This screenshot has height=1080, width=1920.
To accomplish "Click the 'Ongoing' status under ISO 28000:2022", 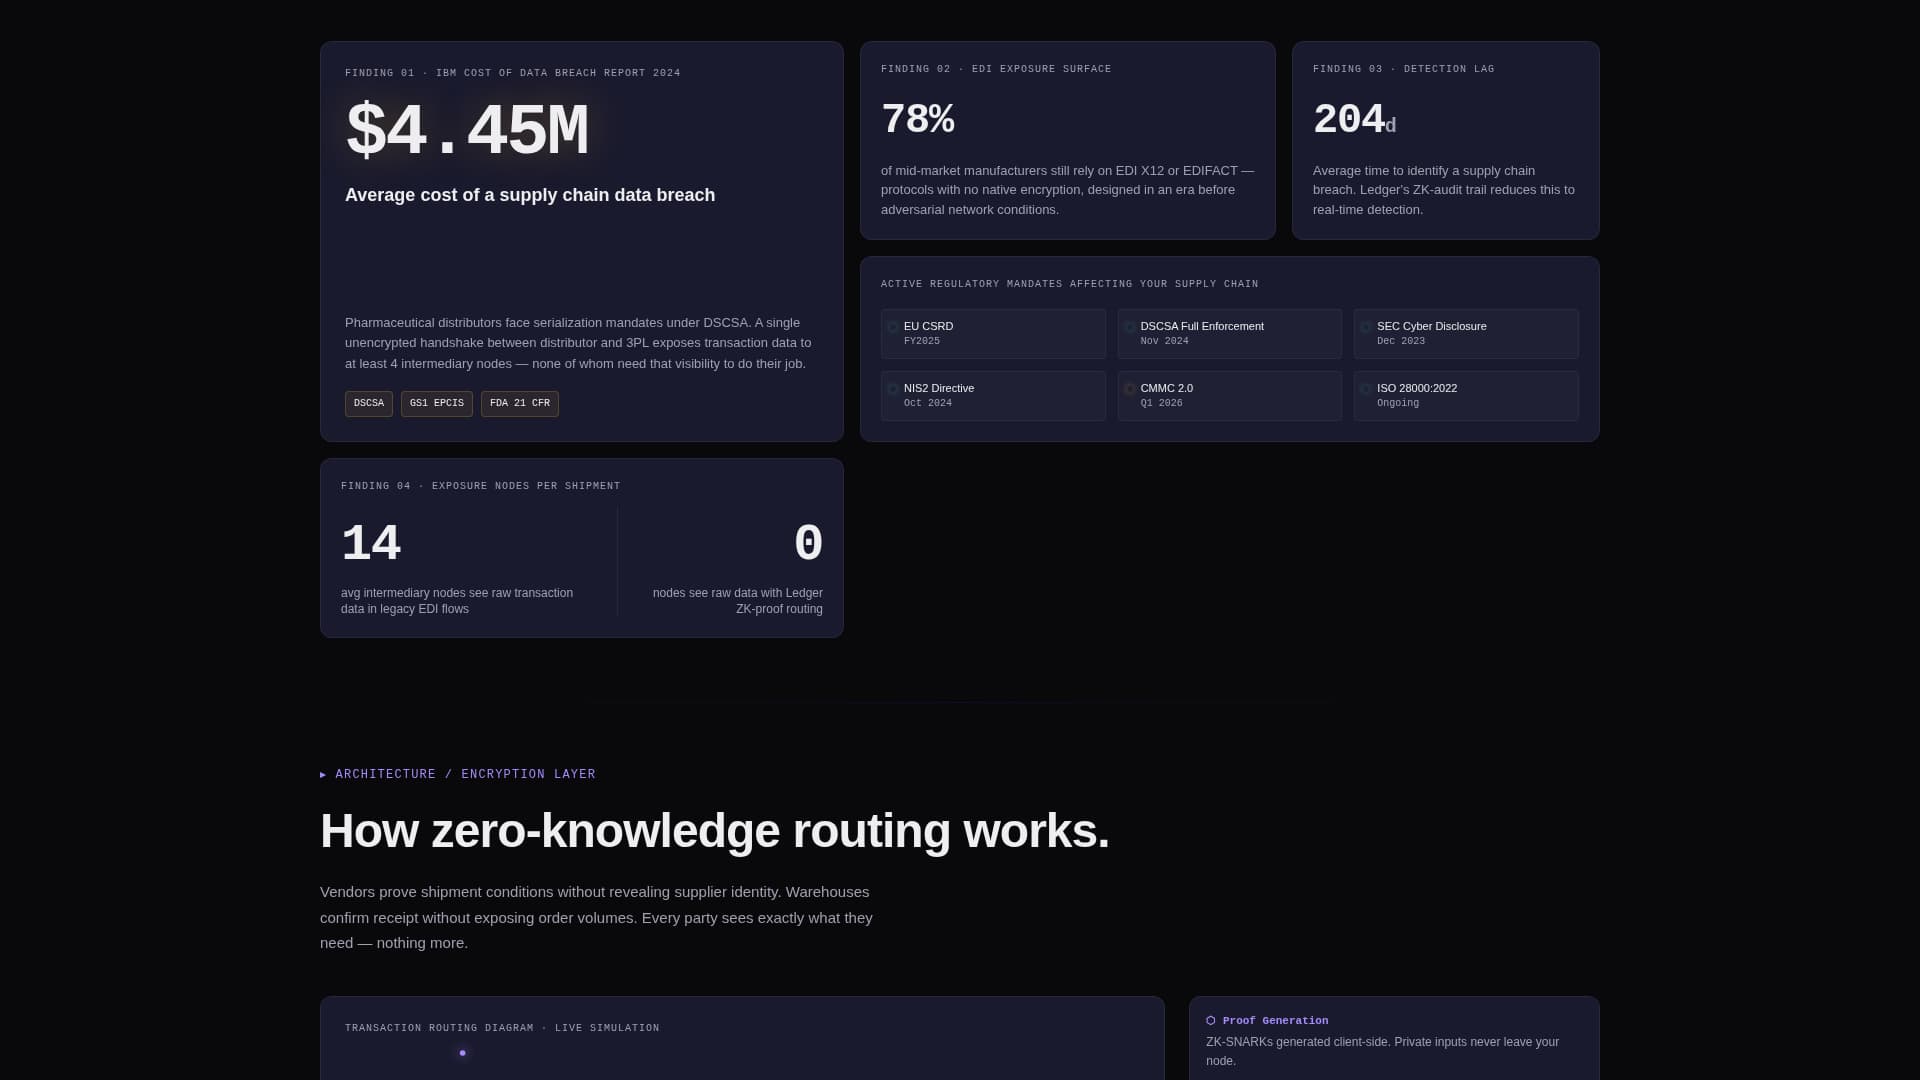I will coord(1398,403).
